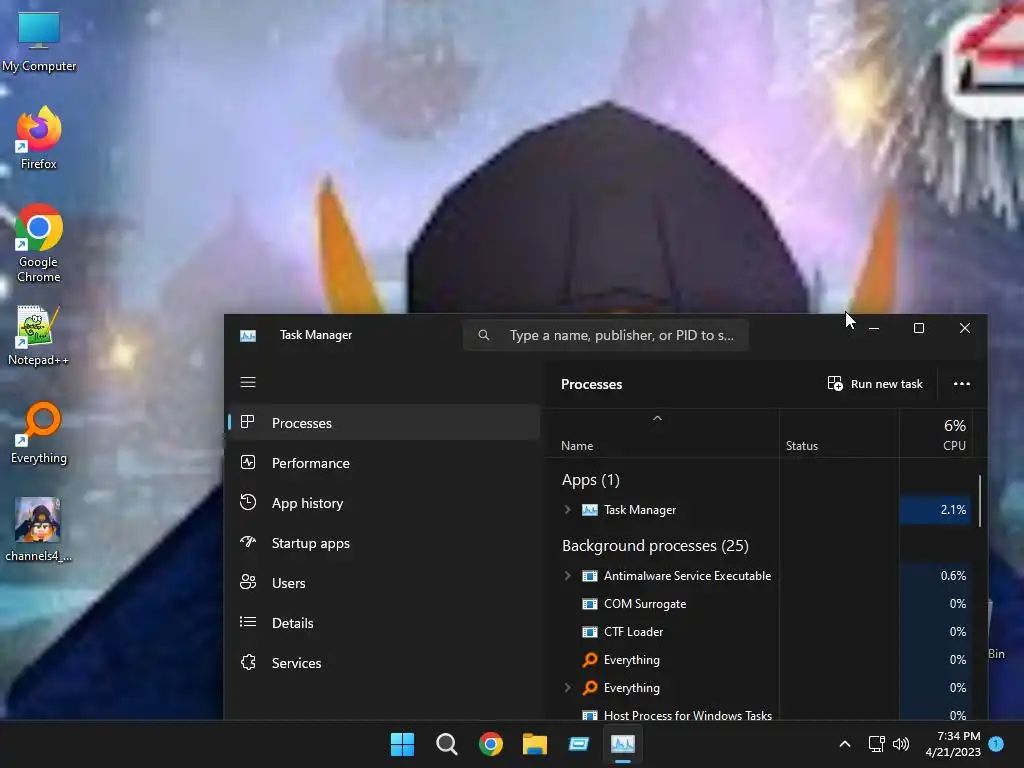Go to the Users page
This screenshot has width=1024, height=768.
click(x=385, y=583)
